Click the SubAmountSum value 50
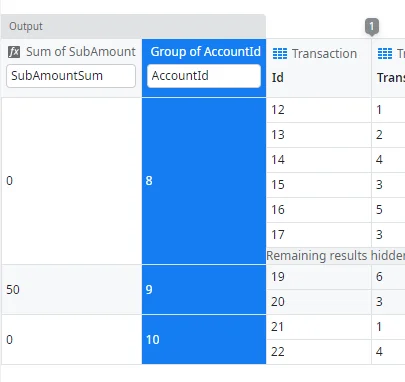The height and width of the screenshot is (382, 405). point(72,290)
